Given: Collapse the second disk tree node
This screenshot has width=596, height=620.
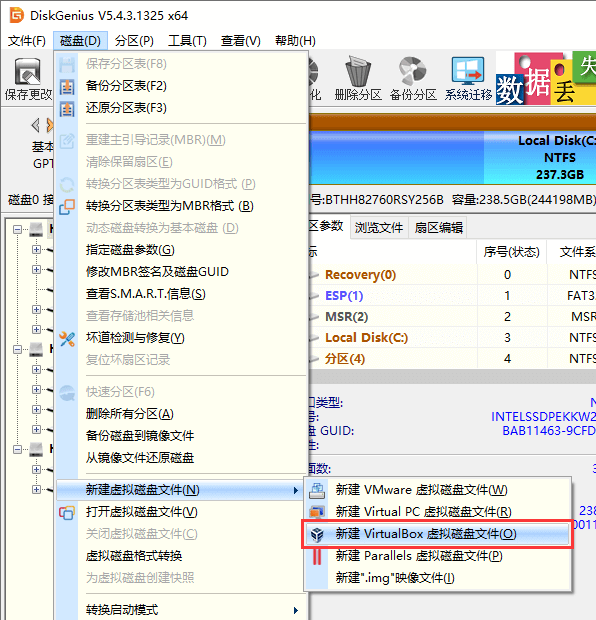Looking at the screenshot, I should click(x=17, y=349).
